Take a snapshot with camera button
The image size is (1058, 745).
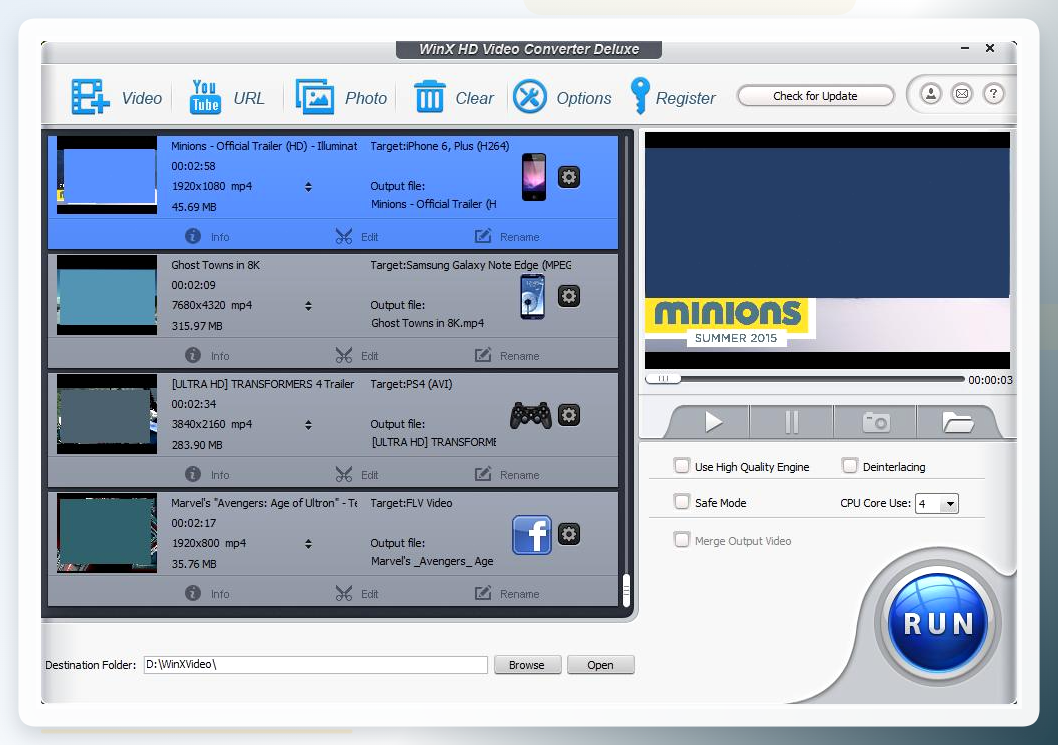[x=876, y=422]
